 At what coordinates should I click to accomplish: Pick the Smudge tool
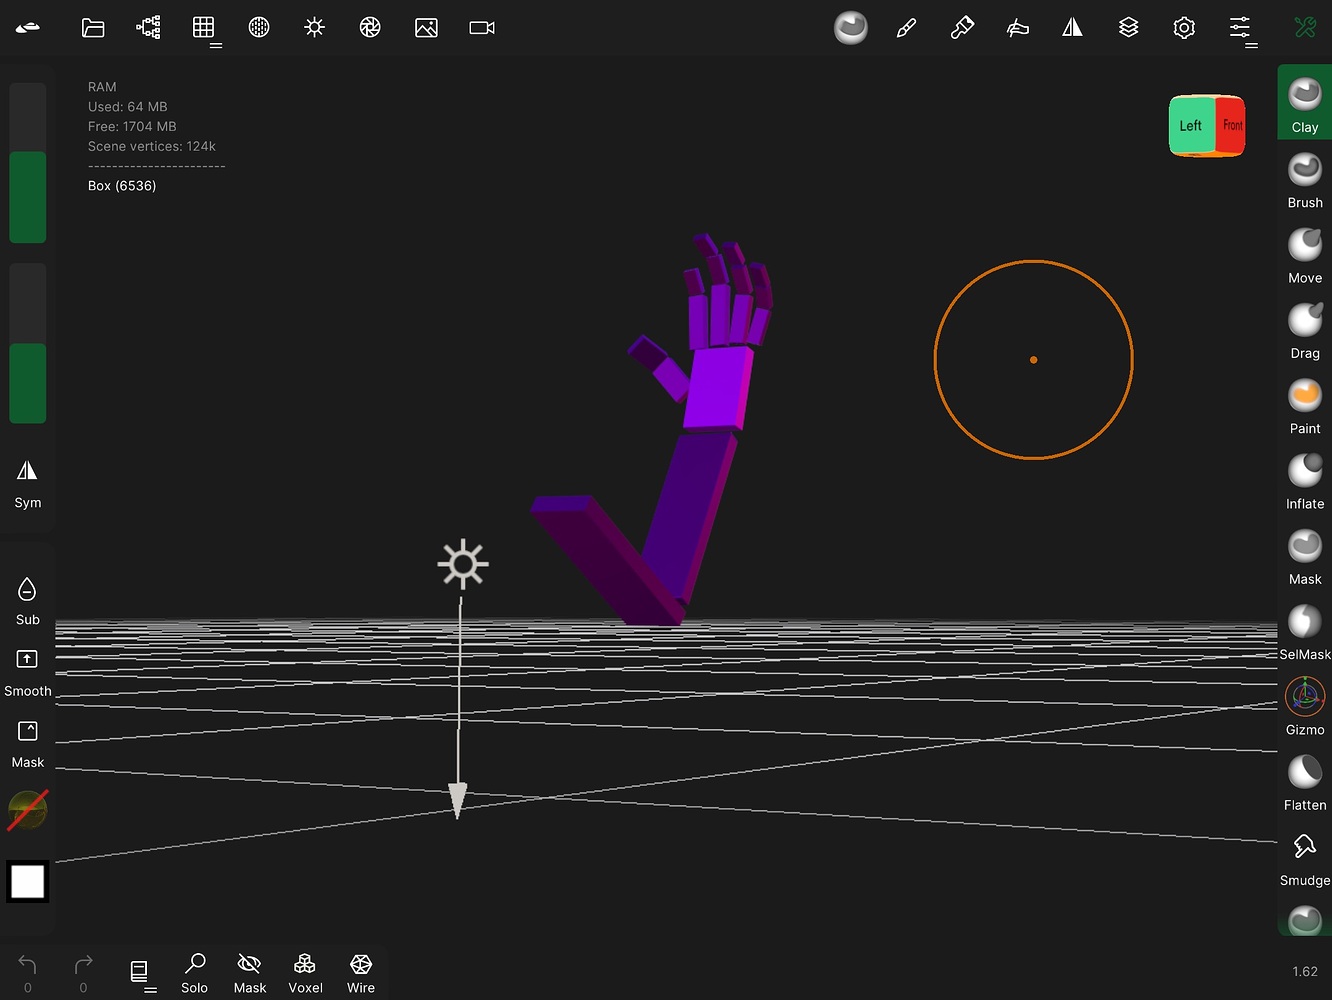click(1304, 858)
